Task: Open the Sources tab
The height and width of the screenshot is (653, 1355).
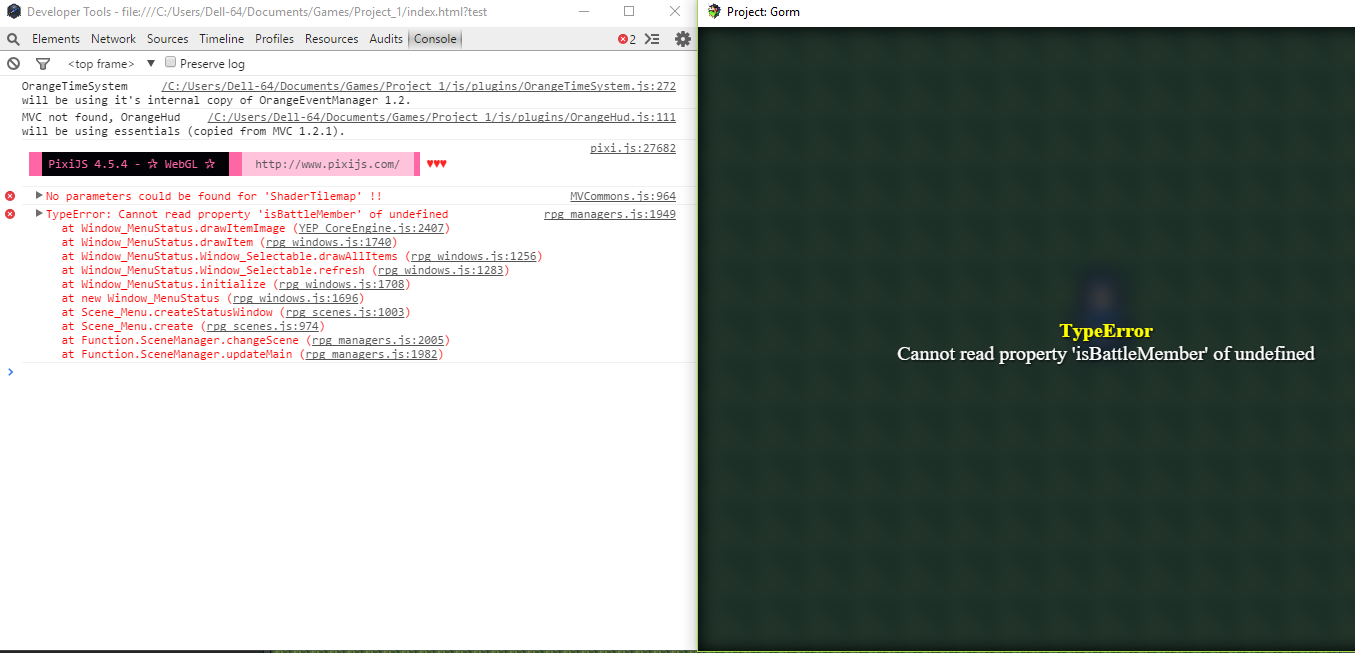Action: pyautogui.click(x=167, y=39)
